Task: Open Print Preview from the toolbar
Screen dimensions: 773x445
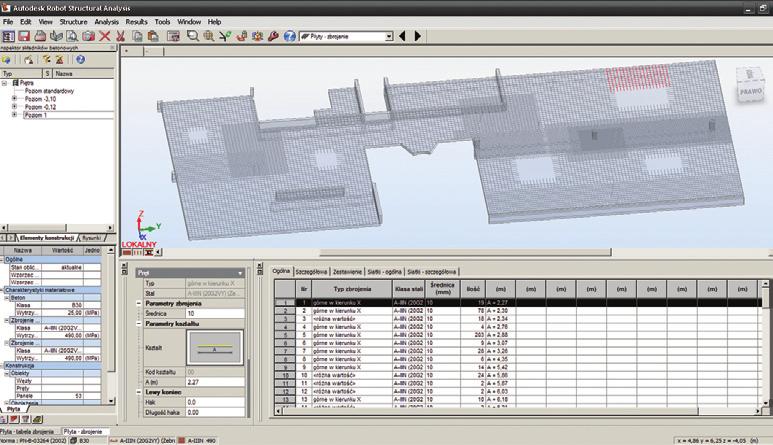Action: pyautogui.click(x=72, y=36)
